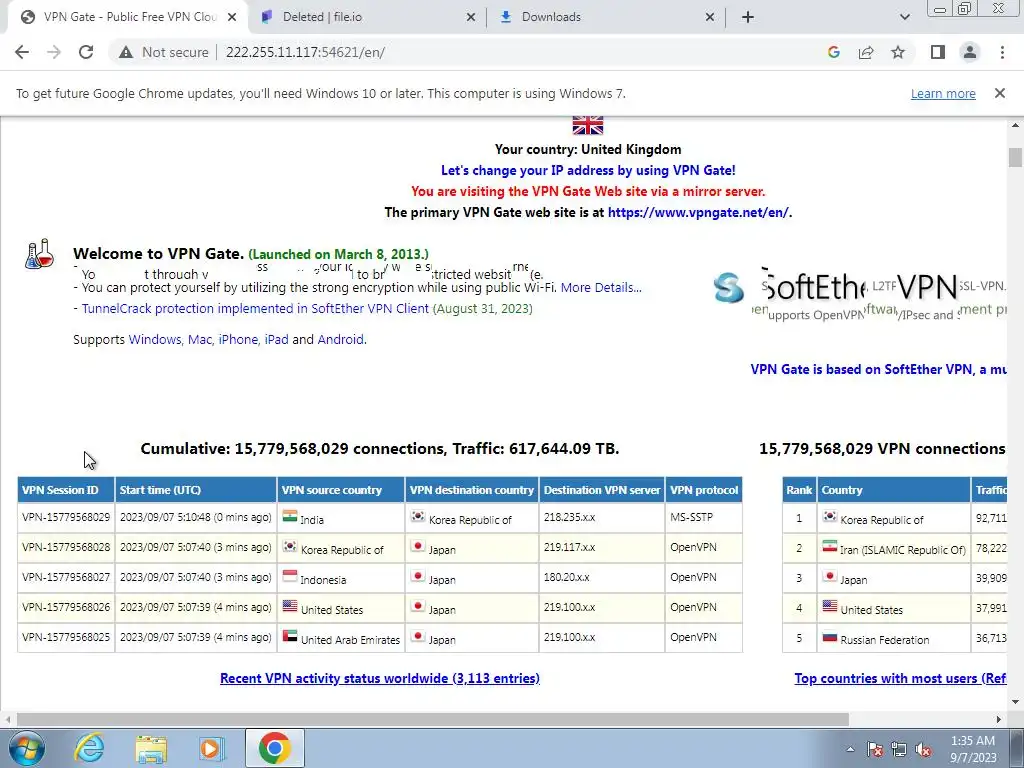1024x768 pixels.
Task: Click the vertical scrollbar down arrow
Action: [1015, 702]
